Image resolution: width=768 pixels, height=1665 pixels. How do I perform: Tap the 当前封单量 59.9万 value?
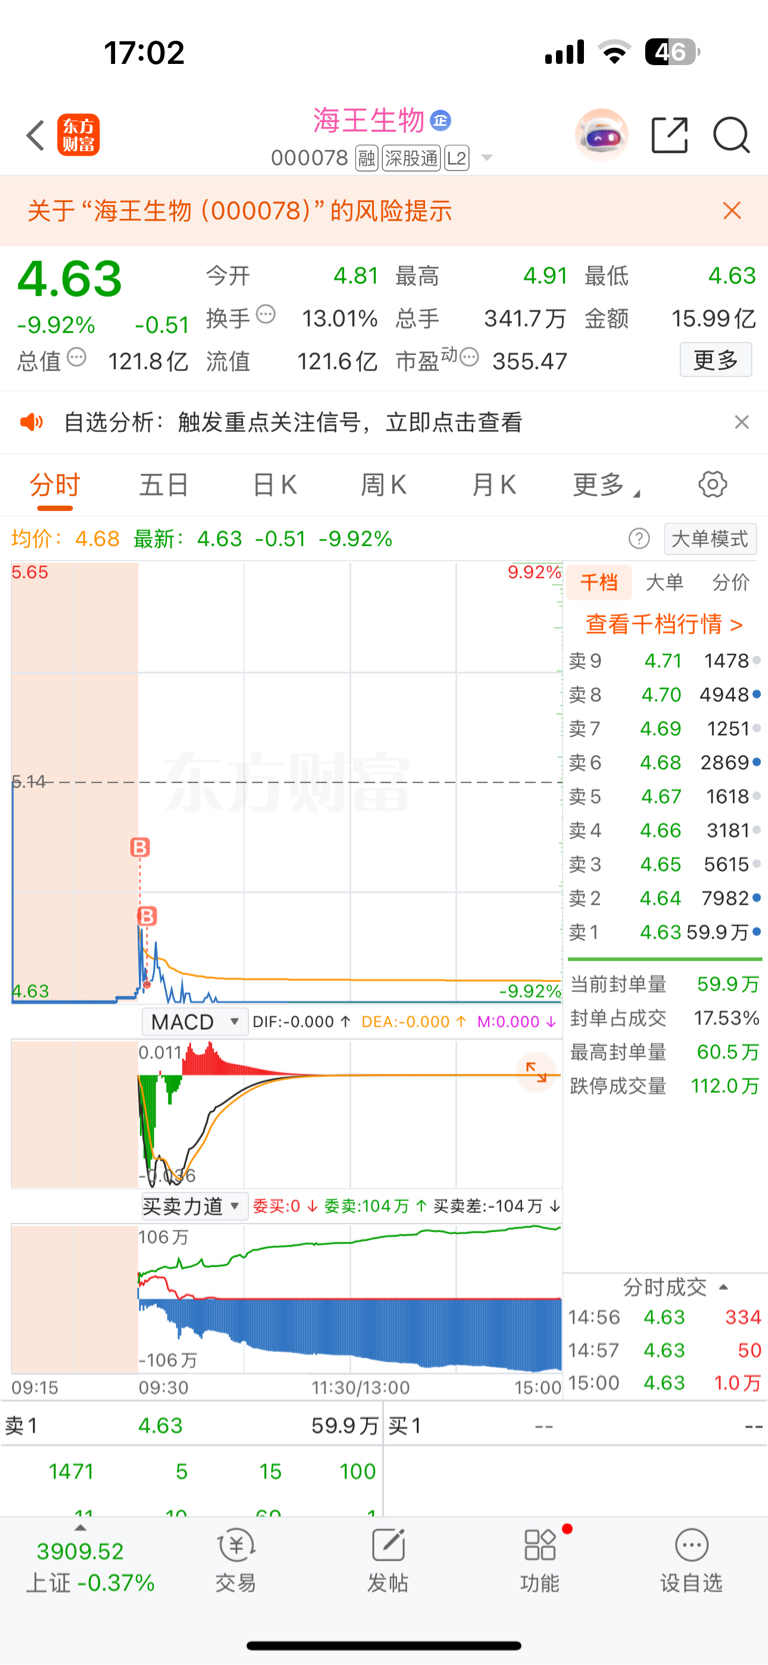pyautogui.click(x=728, y=984)
